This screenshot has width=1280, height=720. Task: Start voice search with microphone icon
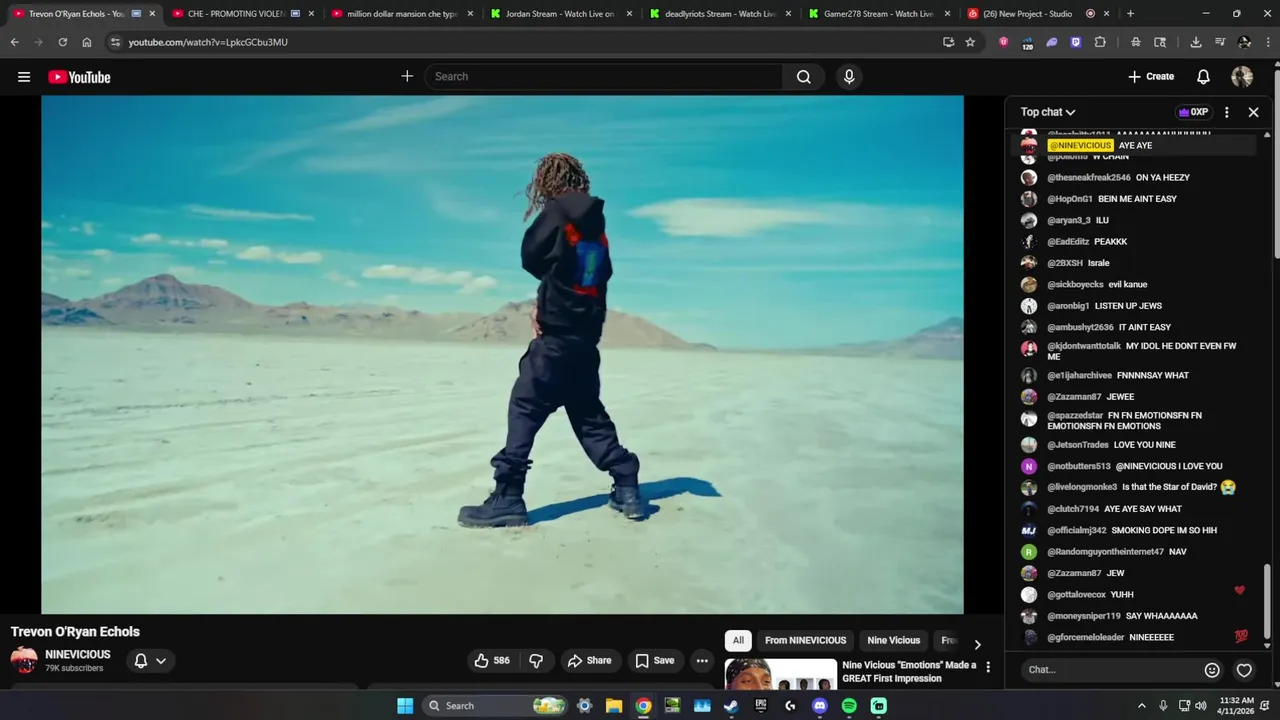coord(849,77)
